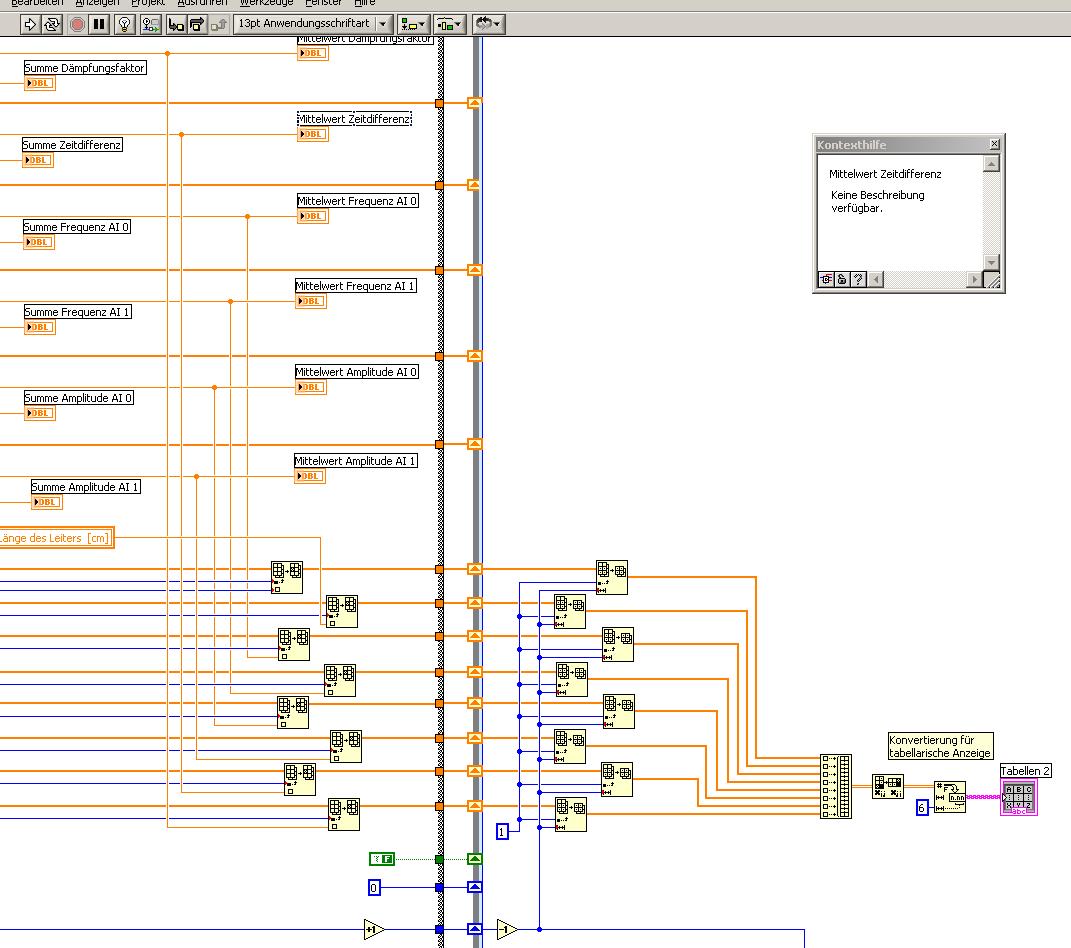The height and width of the screenshot is (948, 1071).
Task: Select the Tabellen 2 indicator terminal
Action: pos(1019,797)
